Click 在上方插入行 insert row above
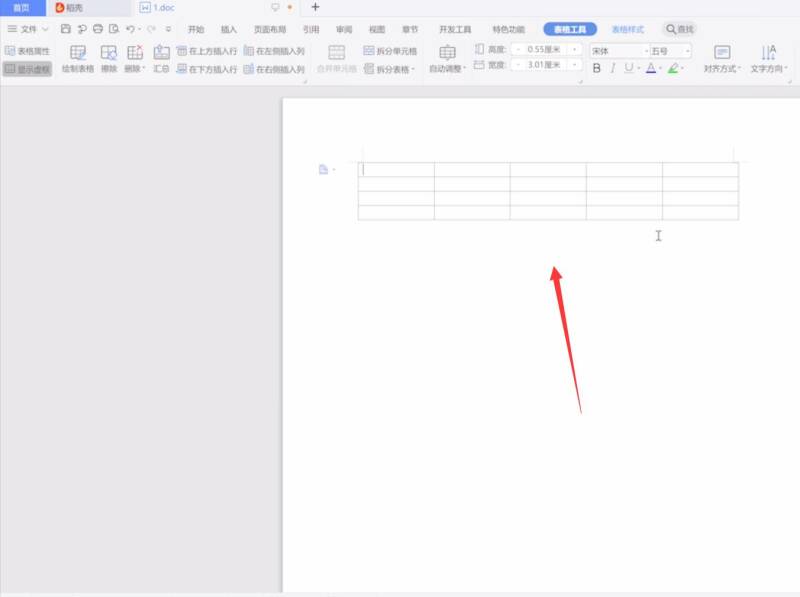Viewport: 800px width, 597px height. pyautogui.click(x=207, y=51)
